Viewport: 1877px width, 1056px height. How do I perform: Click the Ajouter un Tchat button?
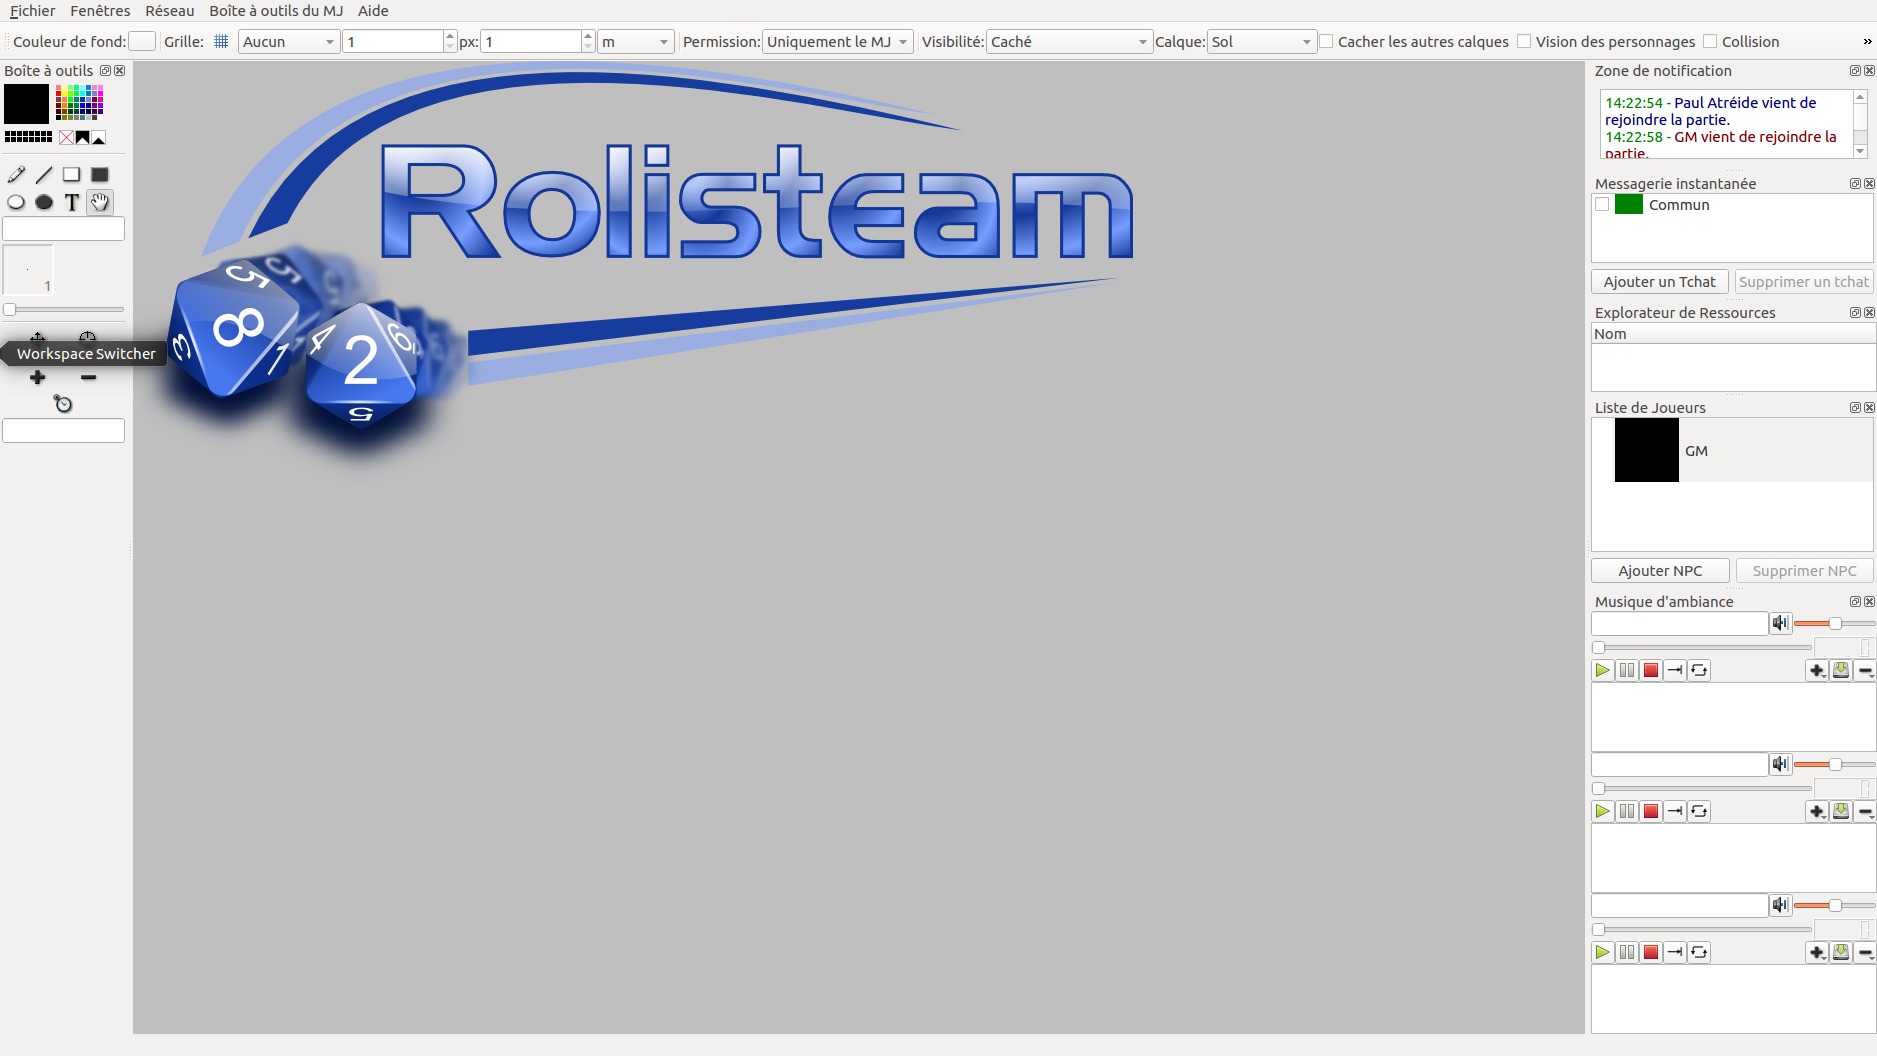tap(1659, 282)
